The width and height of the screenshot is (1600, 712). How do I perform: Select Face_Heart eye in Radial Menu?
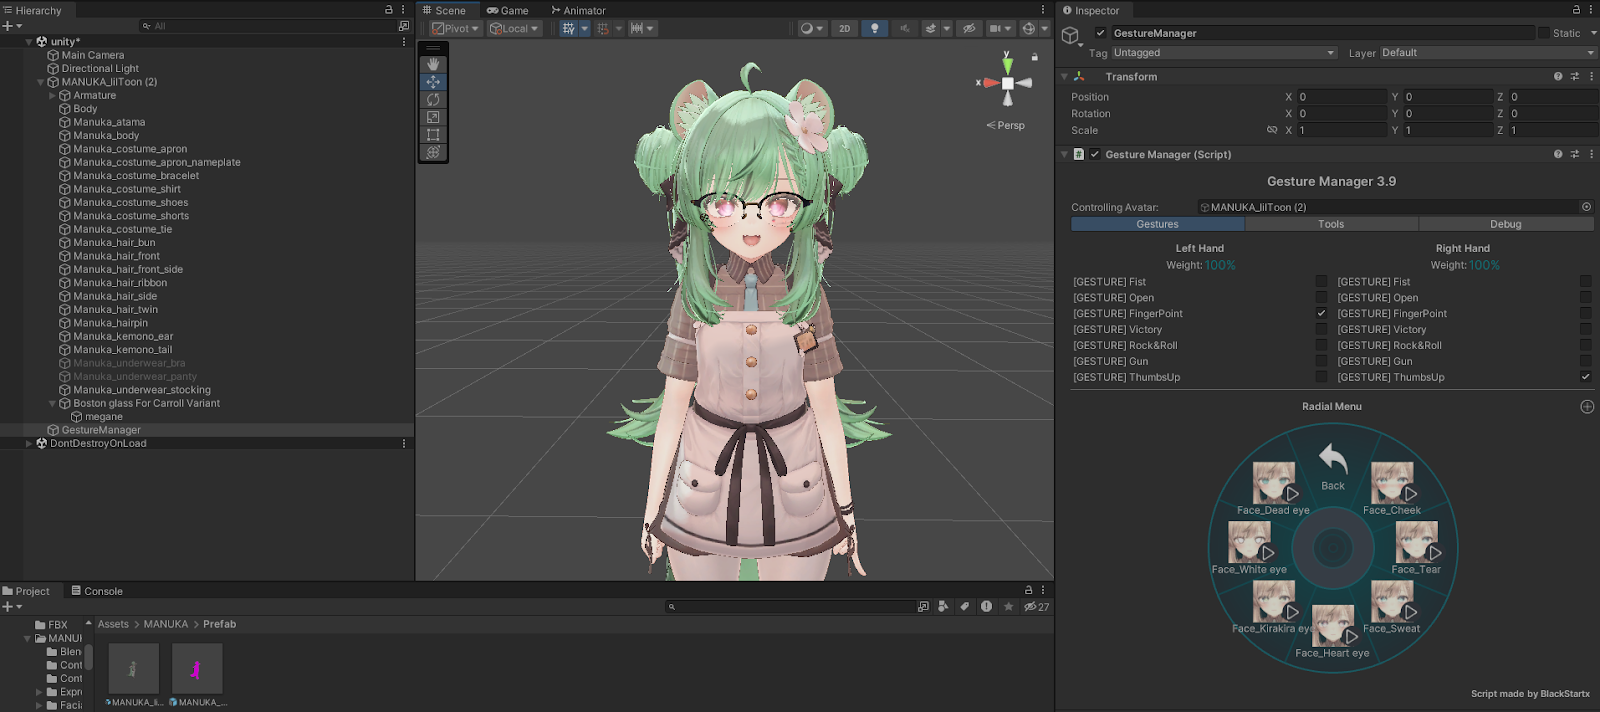point(1333,632)
